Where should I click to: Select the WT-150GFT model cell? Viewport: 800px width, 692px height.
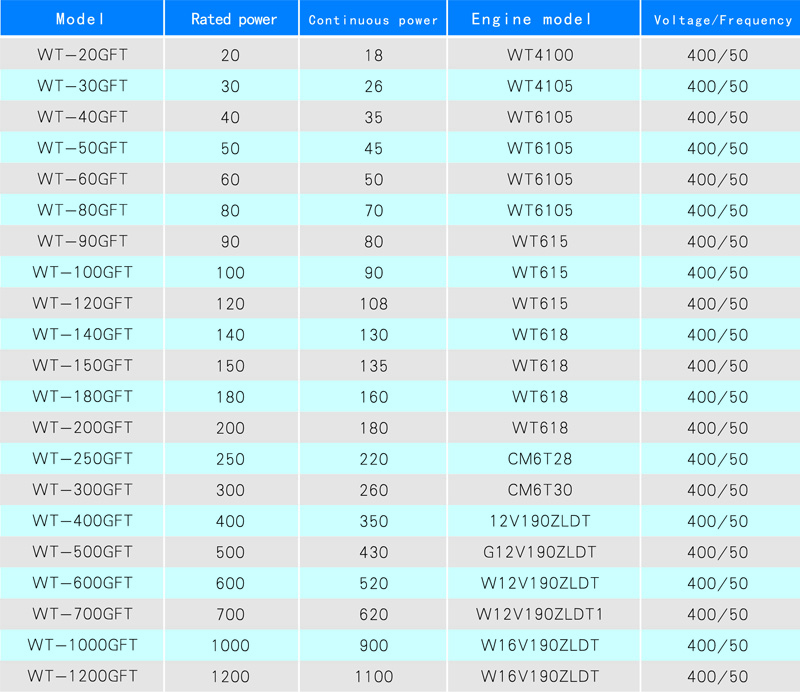pos(82,365)
